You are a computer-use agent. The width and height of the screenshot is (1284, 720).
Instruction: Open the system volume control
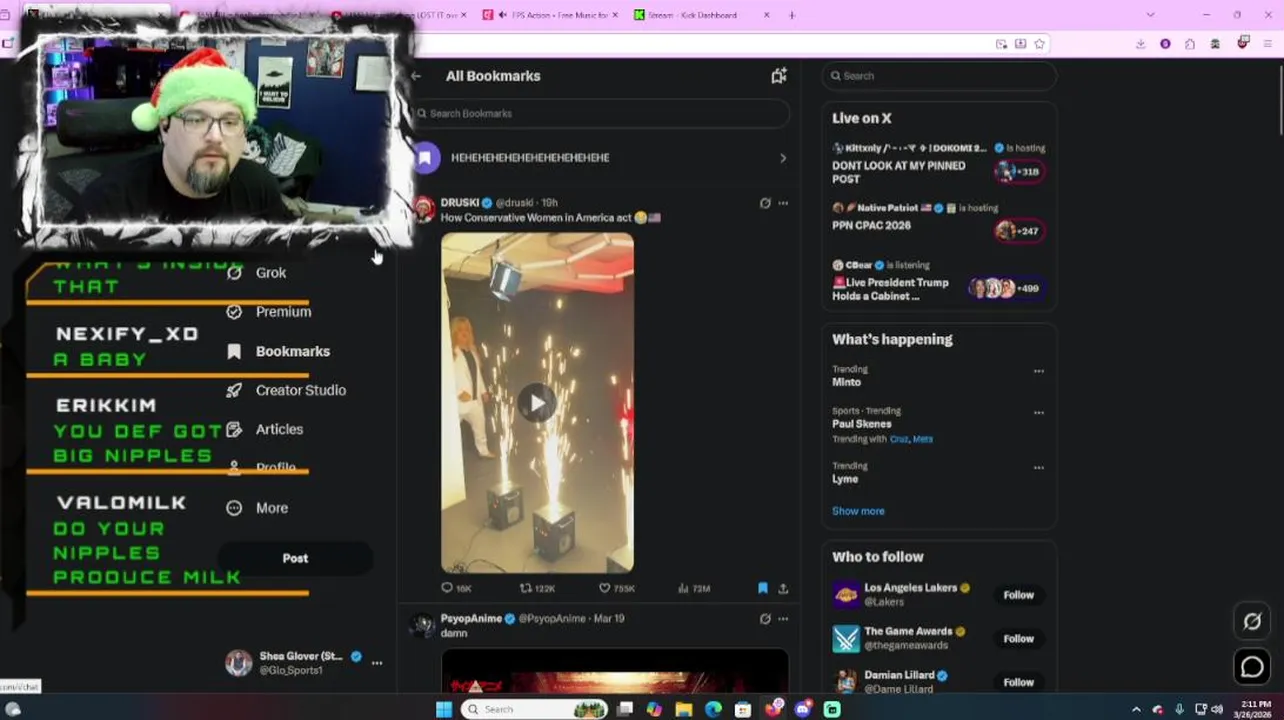pos(1217,709)
